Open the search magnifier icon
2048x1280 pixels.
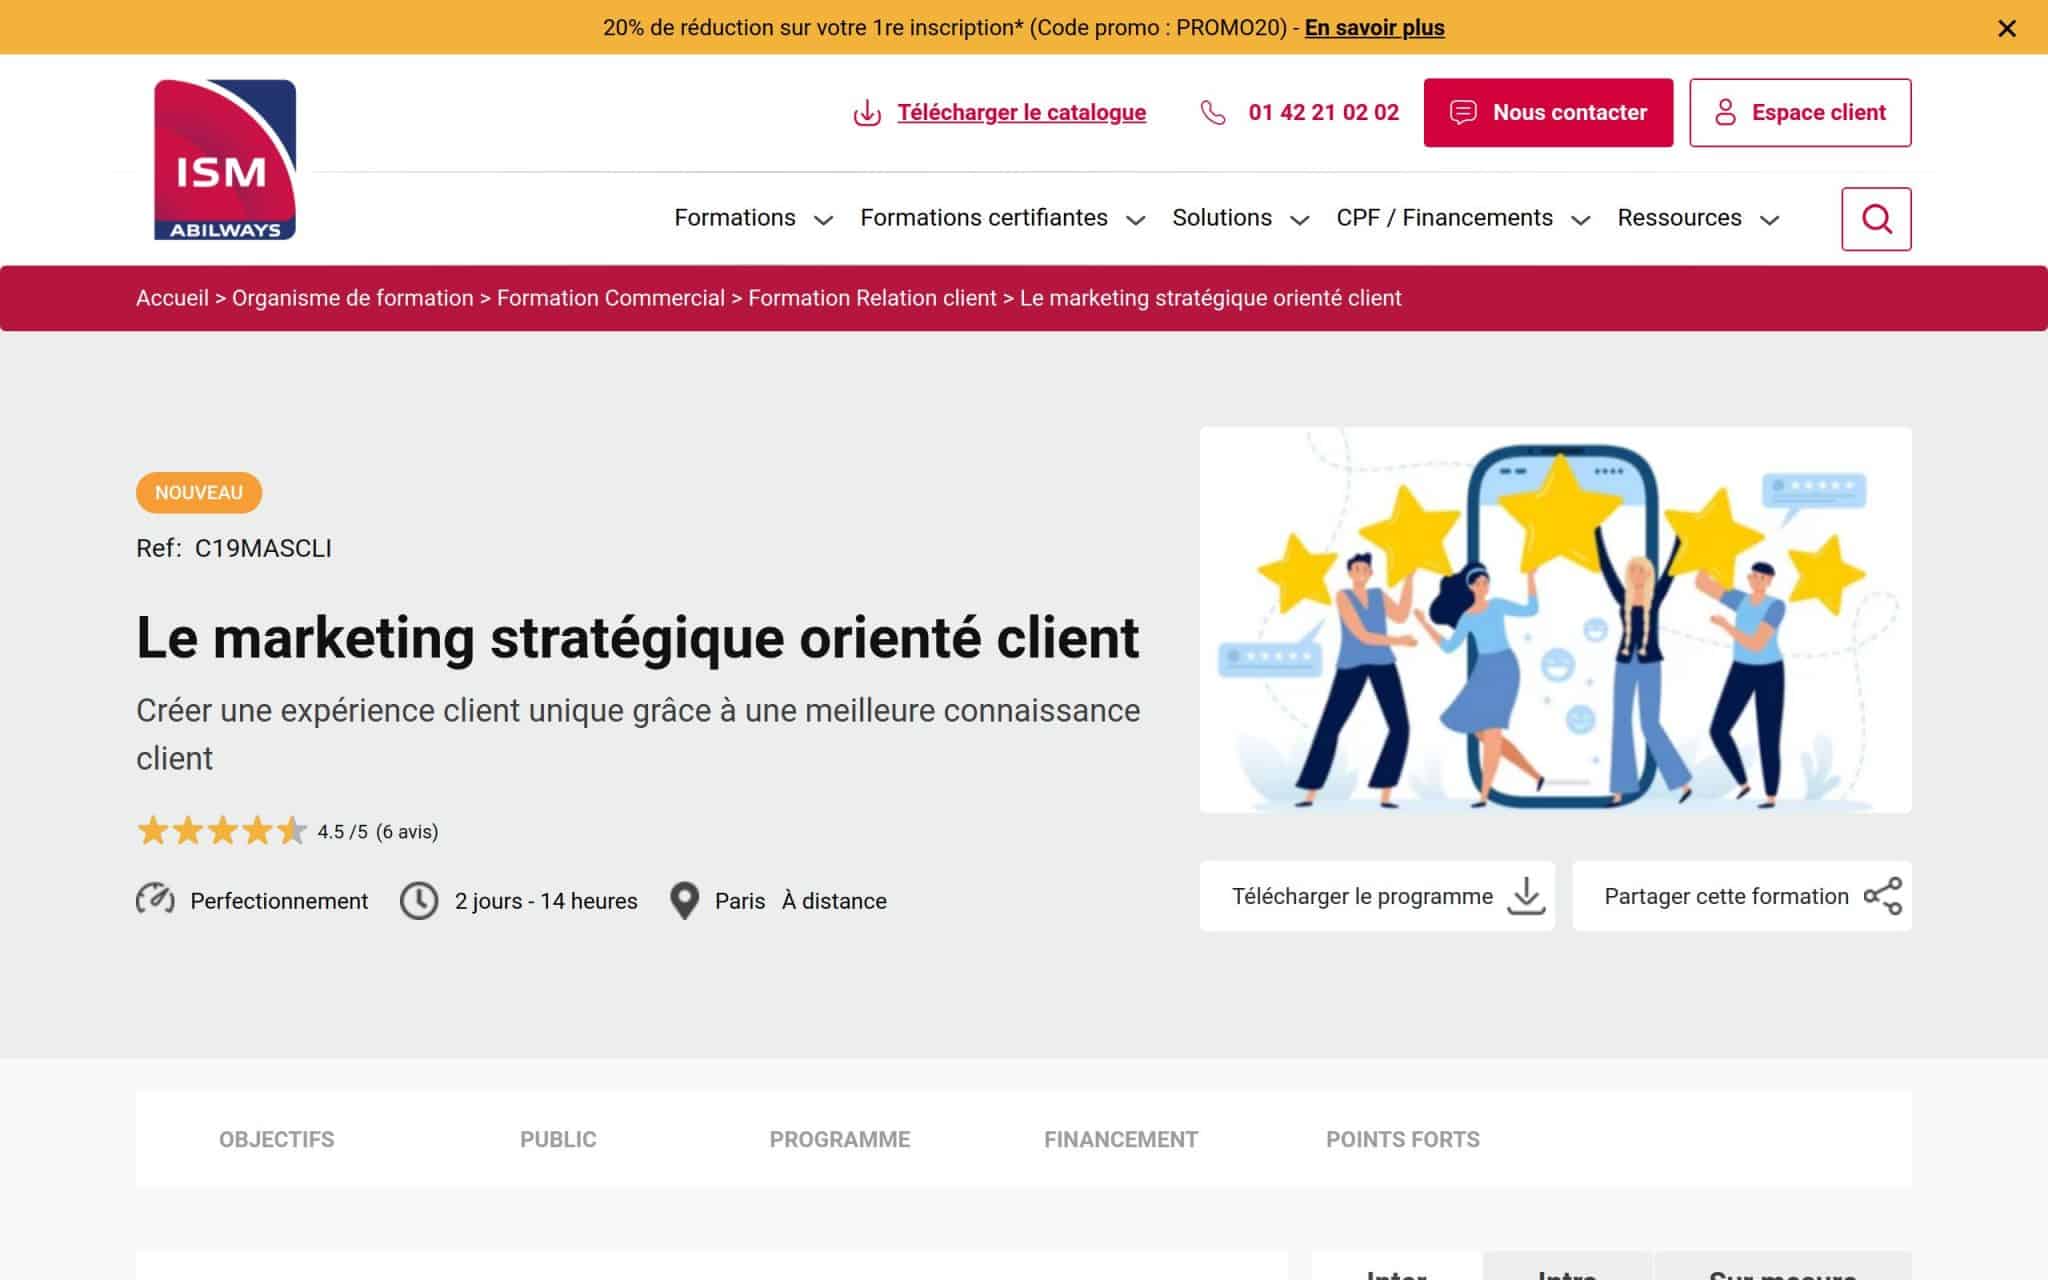(1876, 219)
